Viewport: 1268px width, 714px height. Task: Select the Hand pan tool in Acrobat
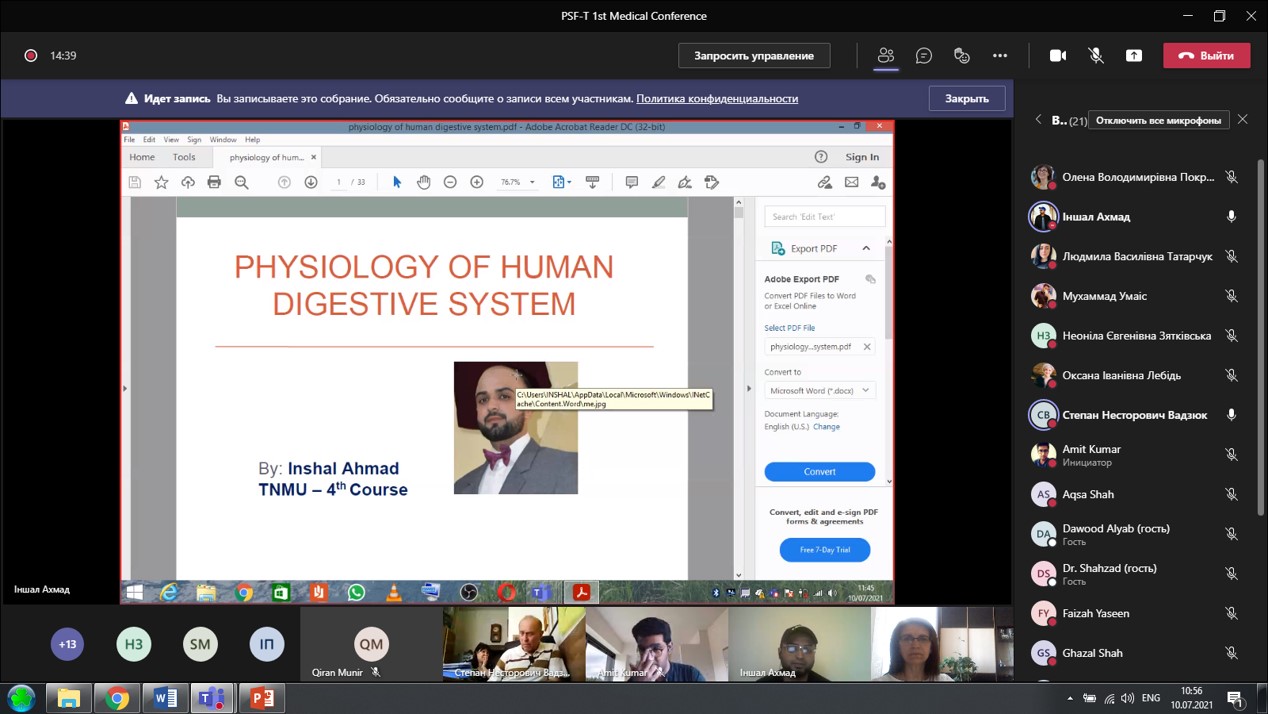click(x=423, y=182)
